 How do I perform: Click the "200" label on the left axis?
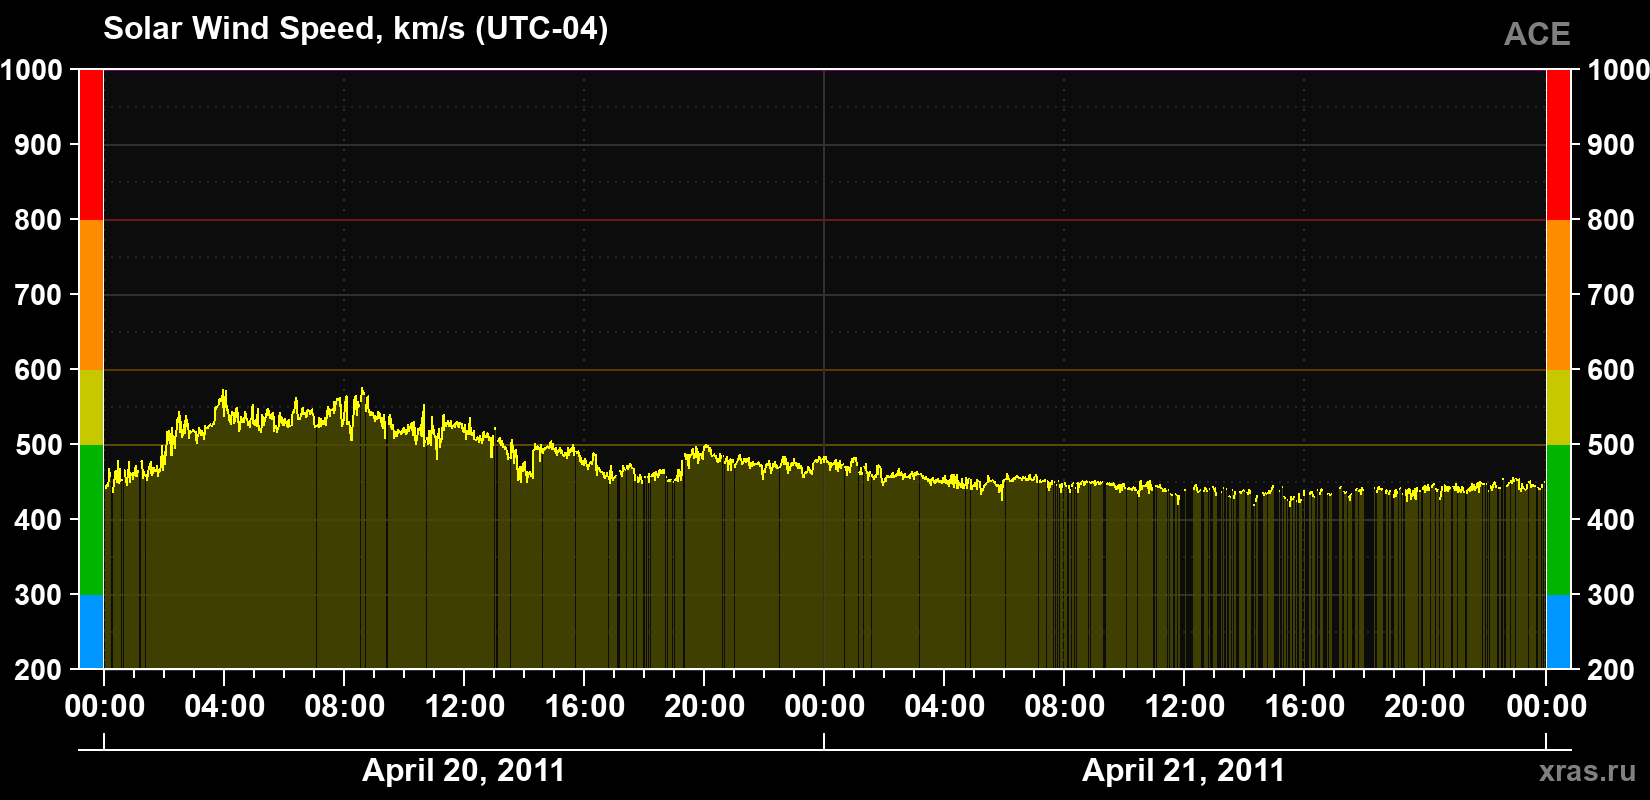(39, 670)
